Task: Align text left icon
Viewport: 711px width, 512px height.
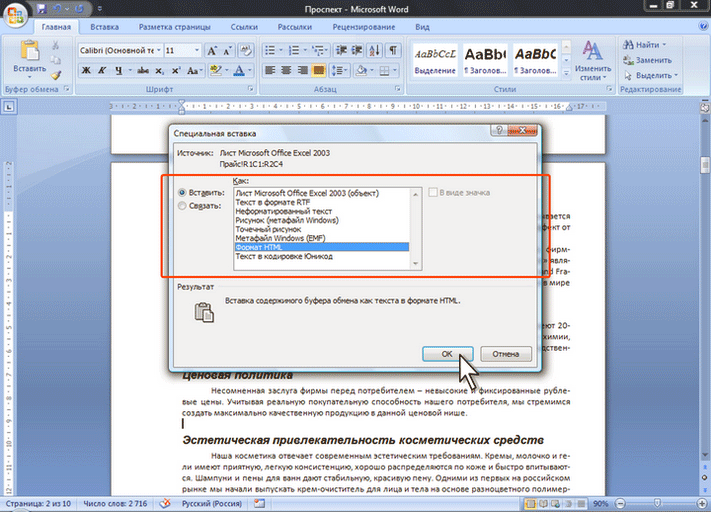Action: pyautogui.click(x=270, y=70)
